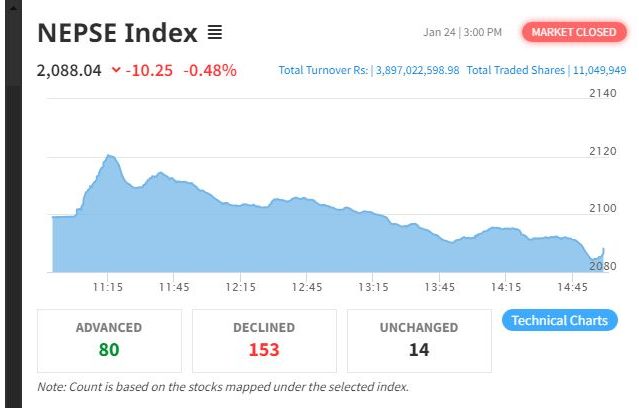Click the Market Closed status badge
Image resolution: width=639 pixels, height=408 pixels.
(x=573, y=32)
